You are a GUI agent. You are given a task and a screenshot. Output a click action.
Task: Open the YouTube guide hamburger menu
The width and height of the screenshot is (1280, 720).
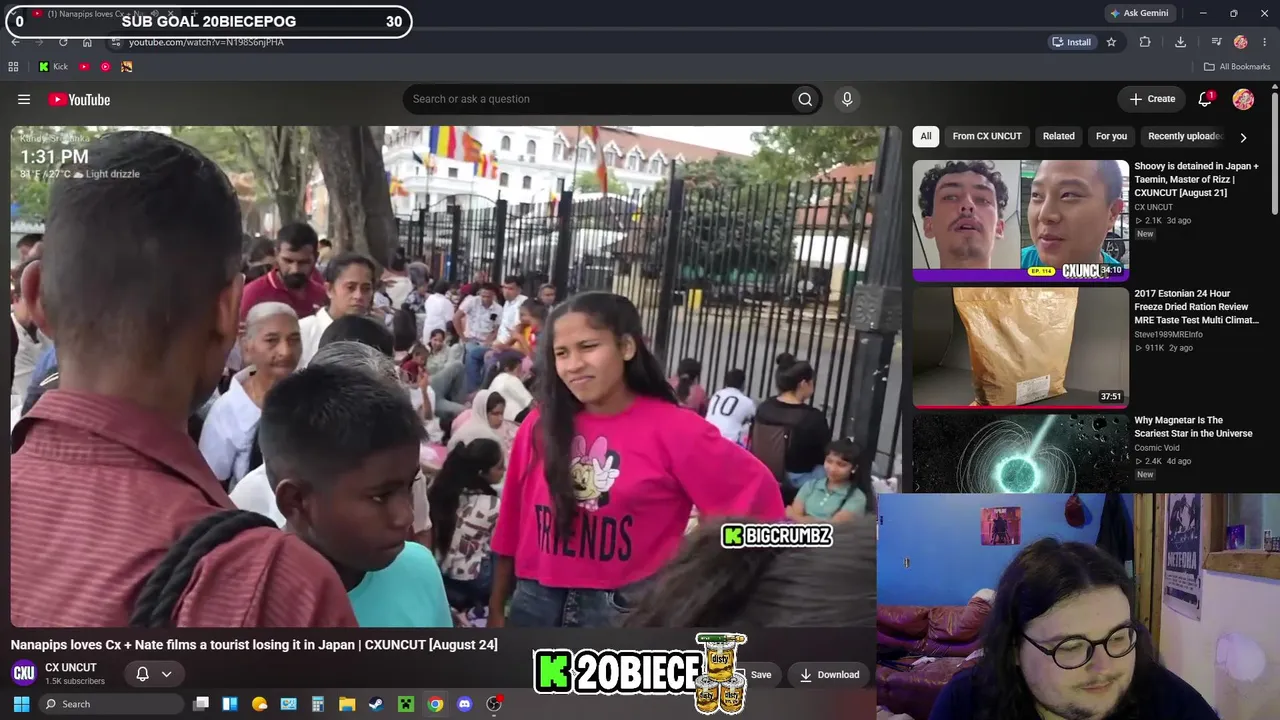click(x=24, y=99)
